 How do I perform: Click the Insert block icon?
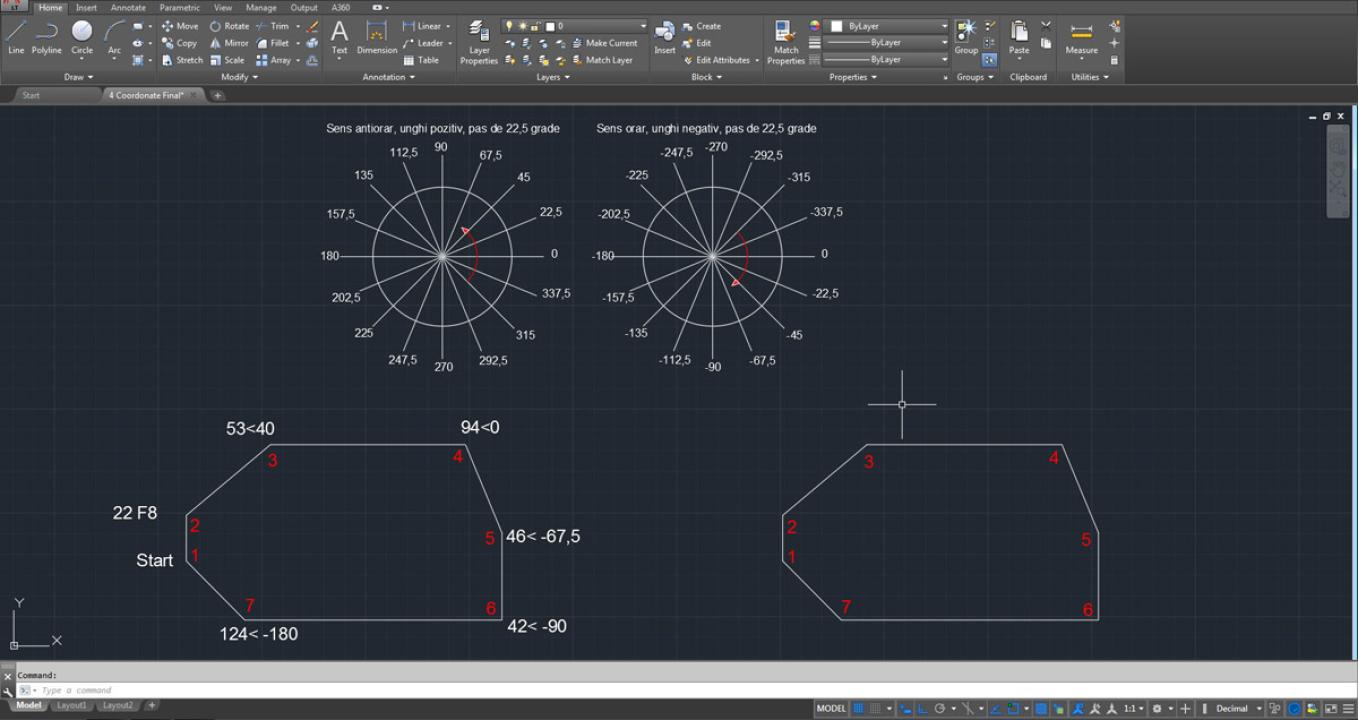(665, 38)
